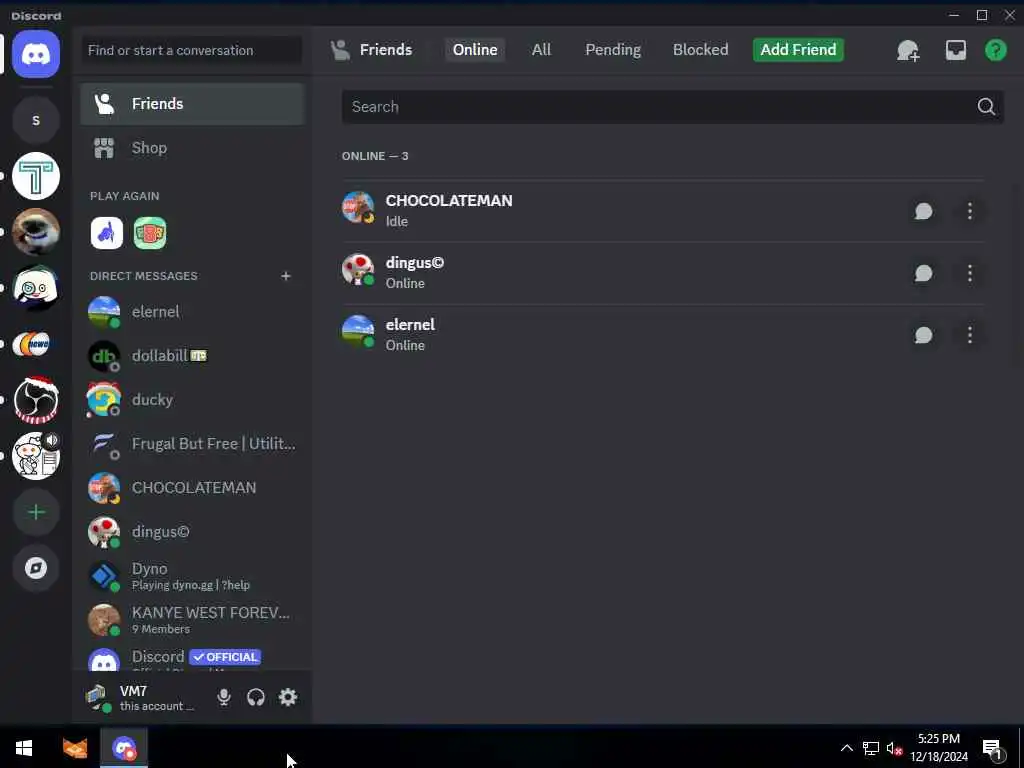Screen dimensions: 1024x768
Task: Open Windows Start button
Action: tap(24, 748)
